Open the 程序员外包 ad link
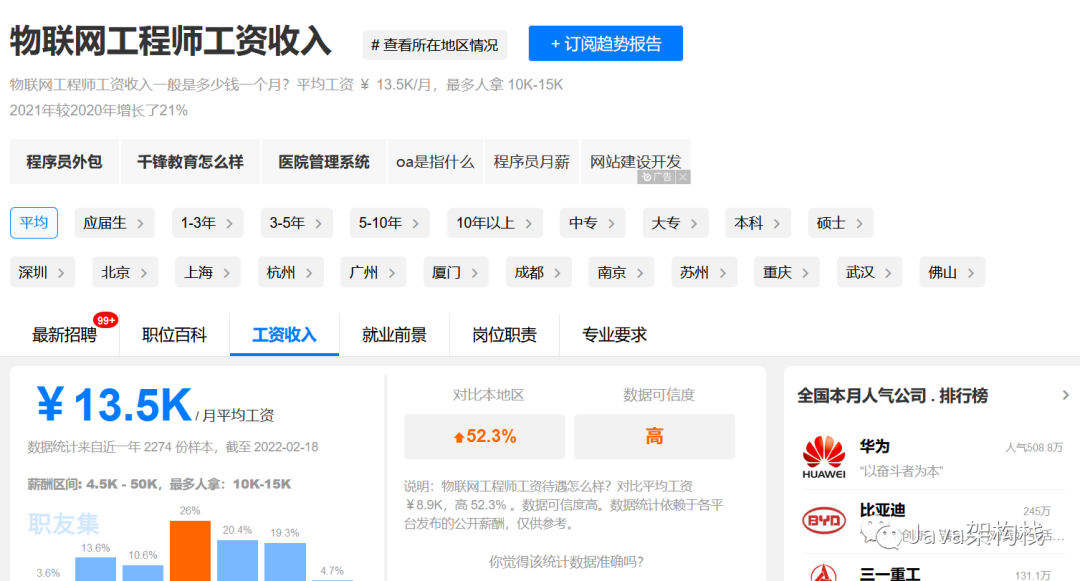The width and height of the screenshot is (1080, 581). click(x=64, y=162)
